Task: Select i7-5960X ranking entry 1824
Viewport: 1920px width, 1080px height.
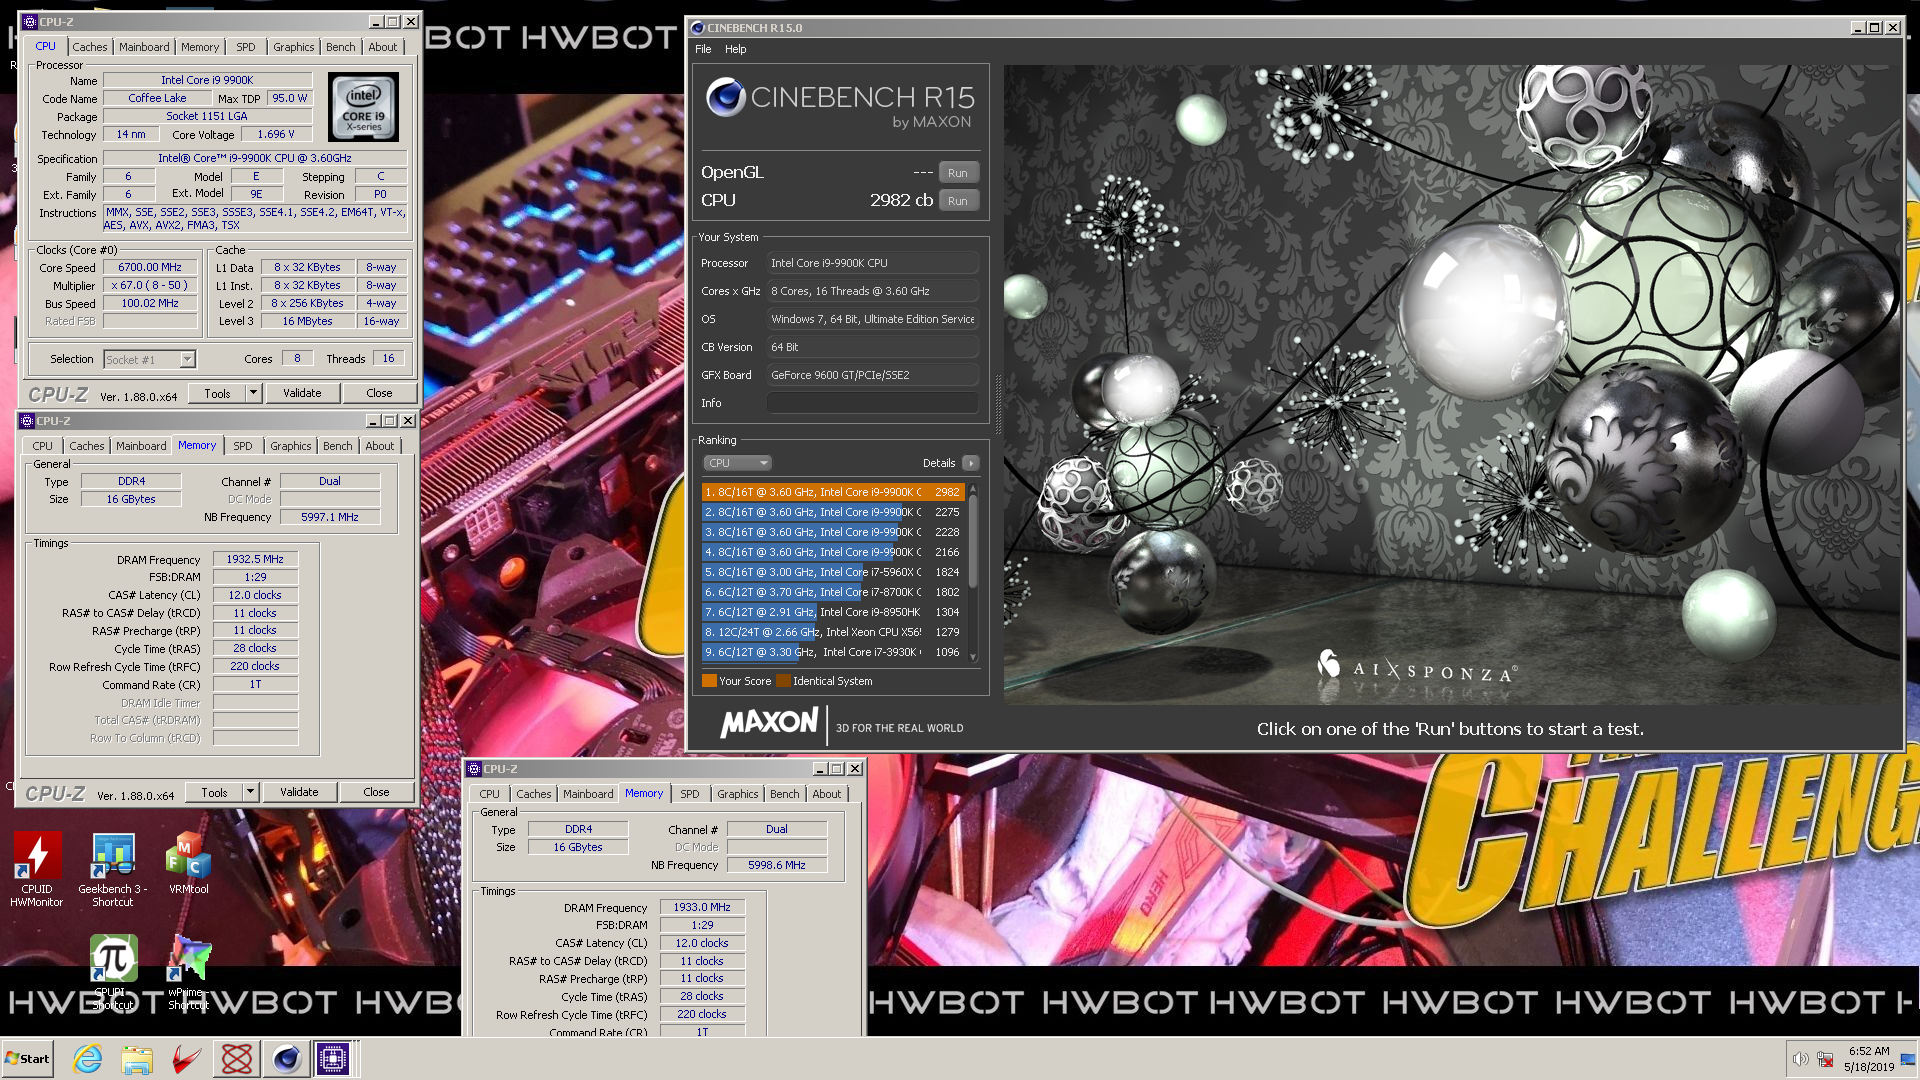Action: pyautogui.click(x=833, y=572)
